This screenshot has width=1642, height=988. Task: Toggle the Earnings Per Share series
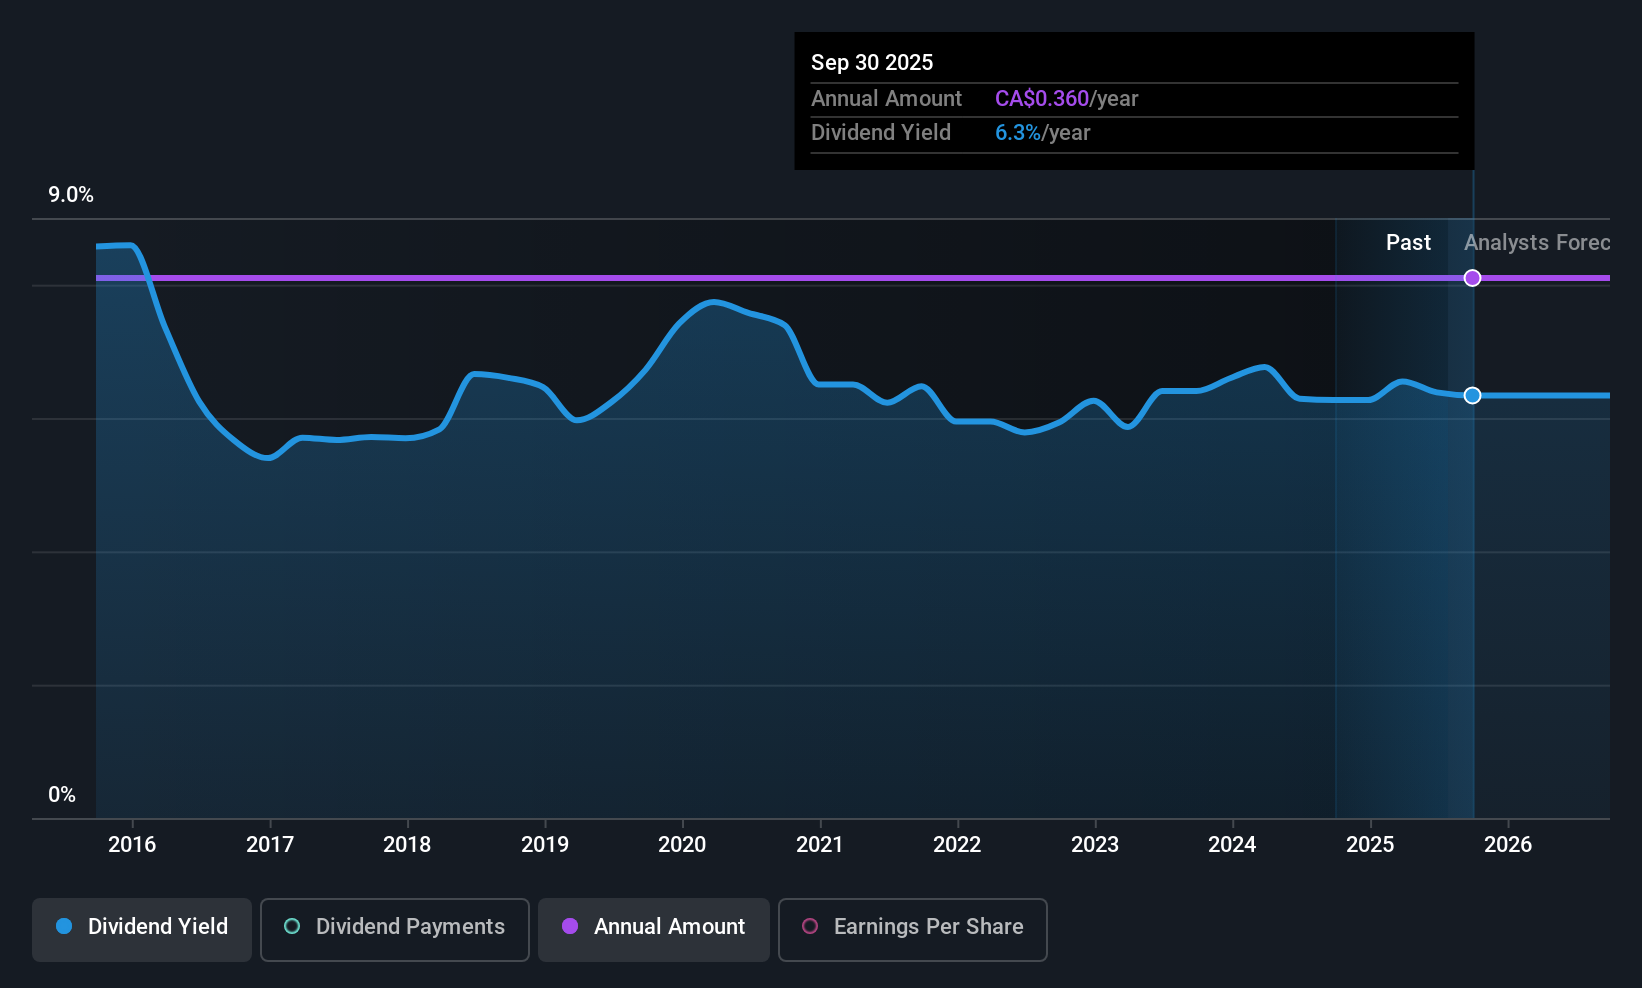913,930
